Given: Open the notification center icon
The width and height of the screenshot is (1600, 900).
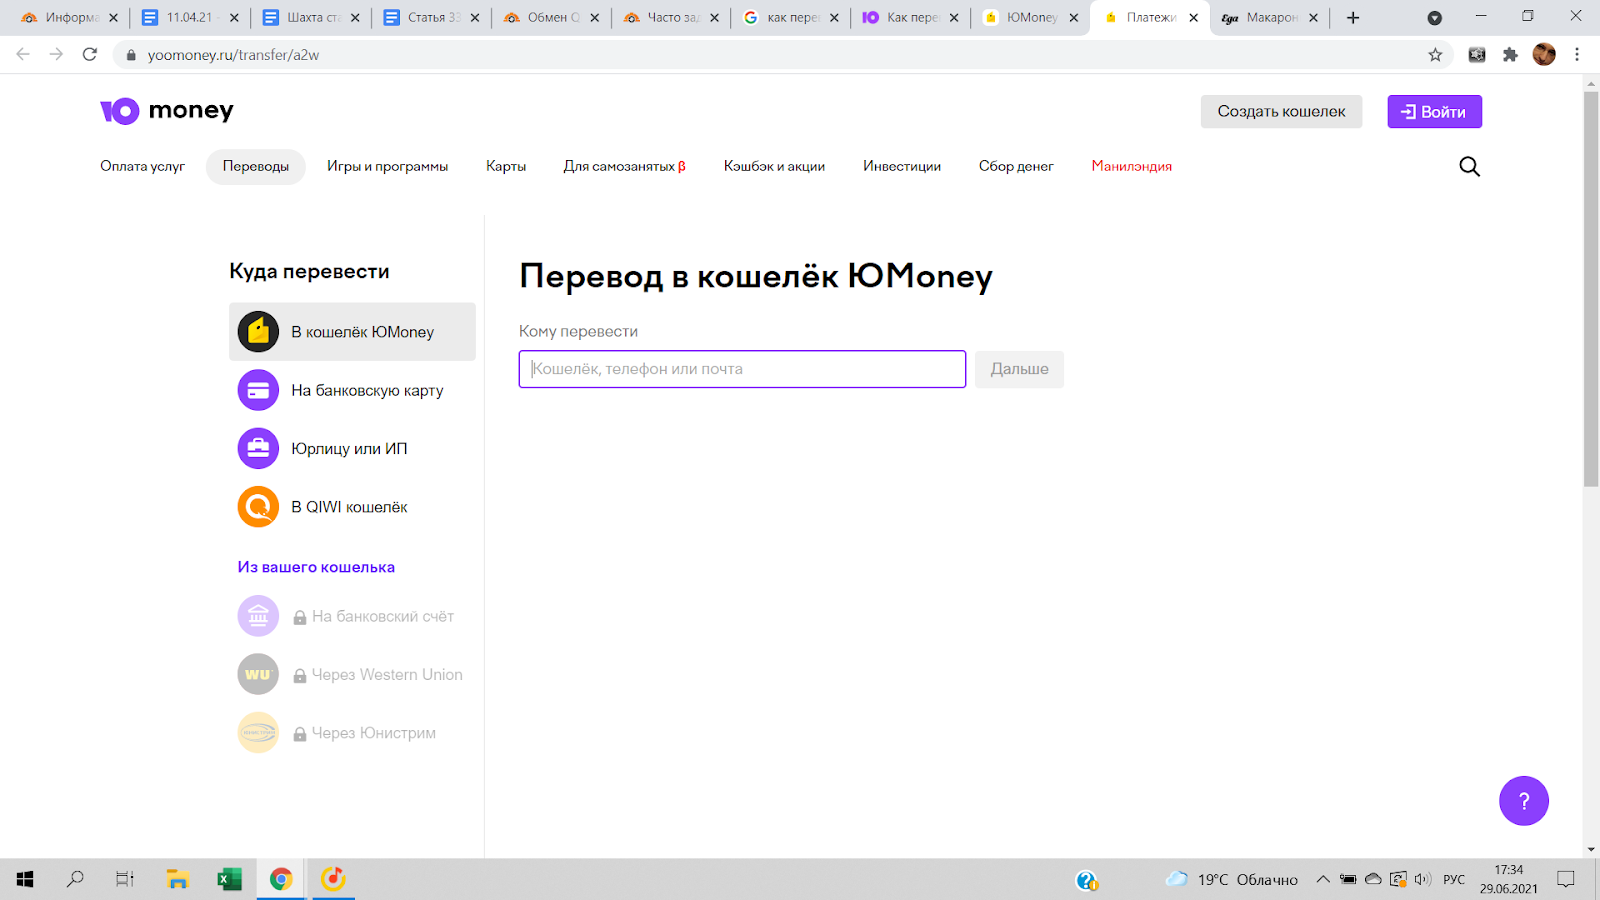Looking at the screenshot, I should click(1566, 879).
